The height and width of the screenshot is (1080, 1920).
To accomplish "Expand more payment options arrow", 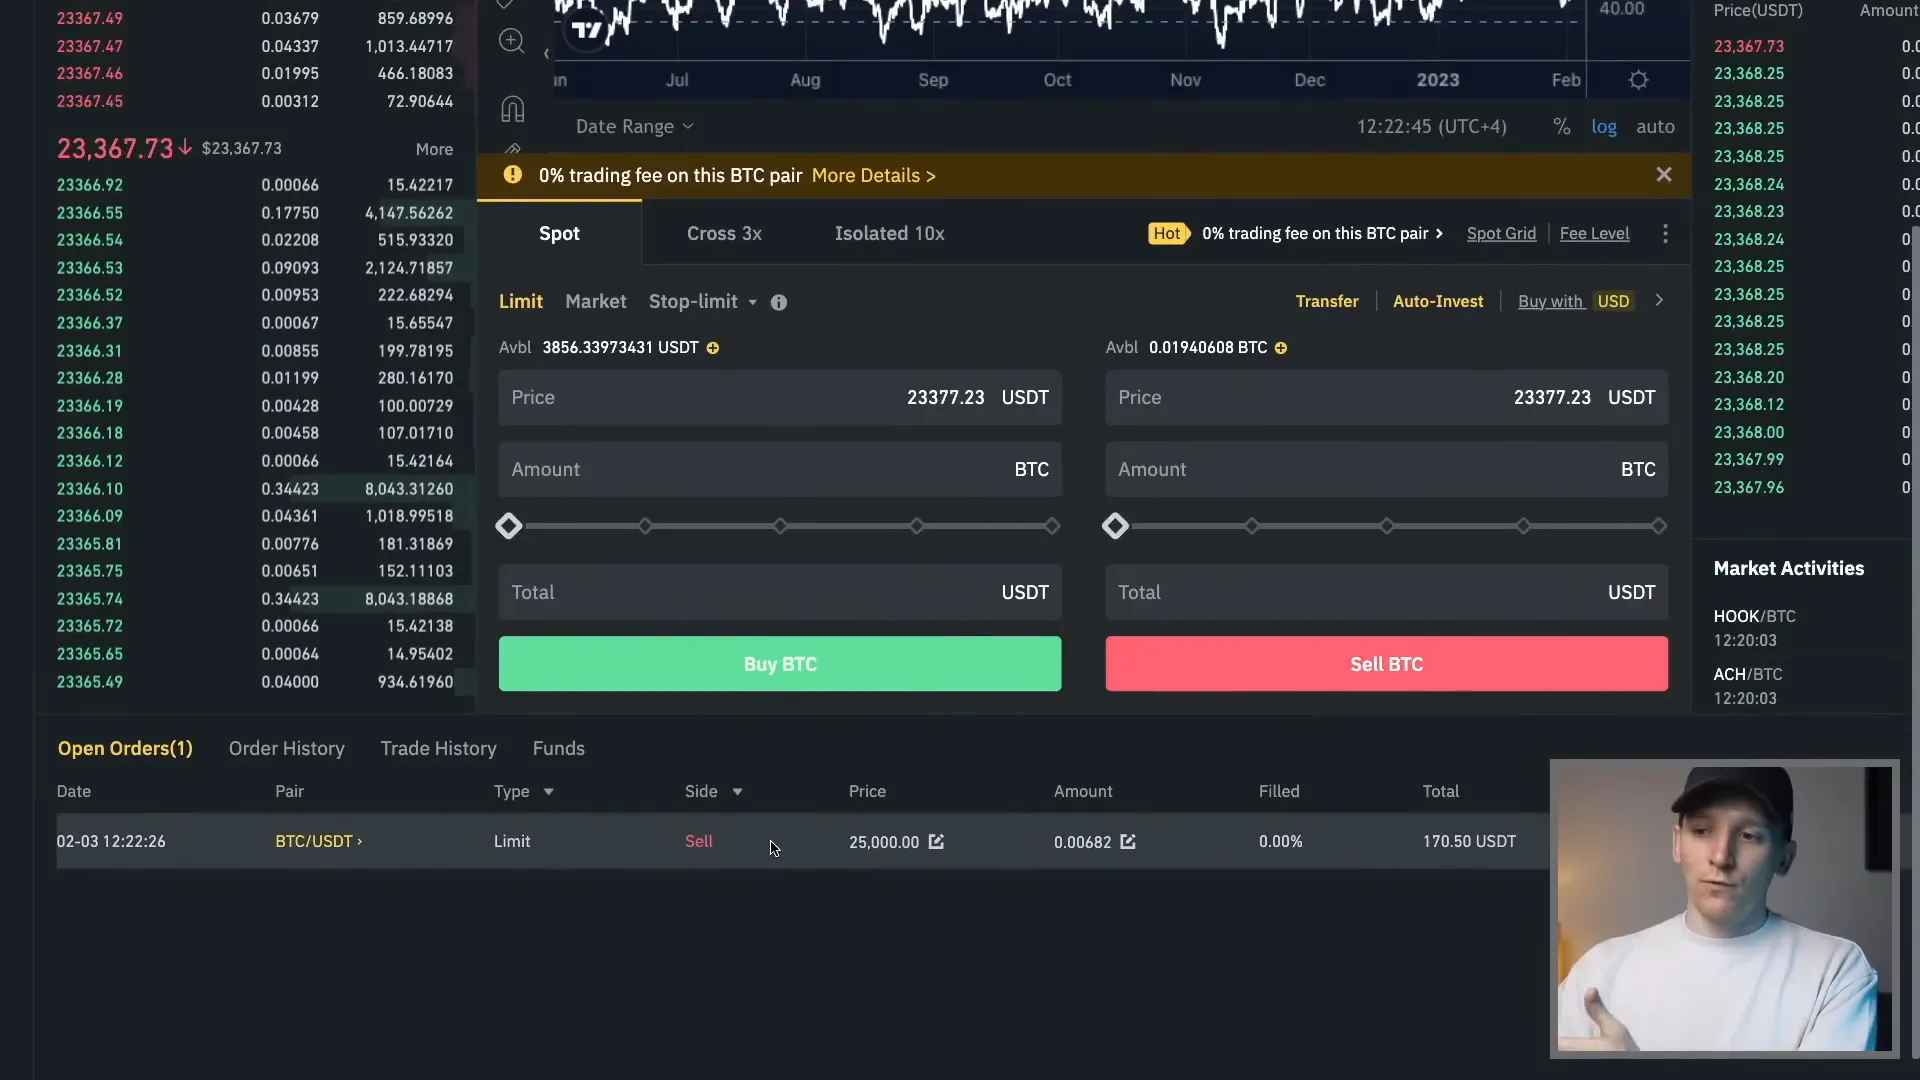I will click(x=1659, y=300).
